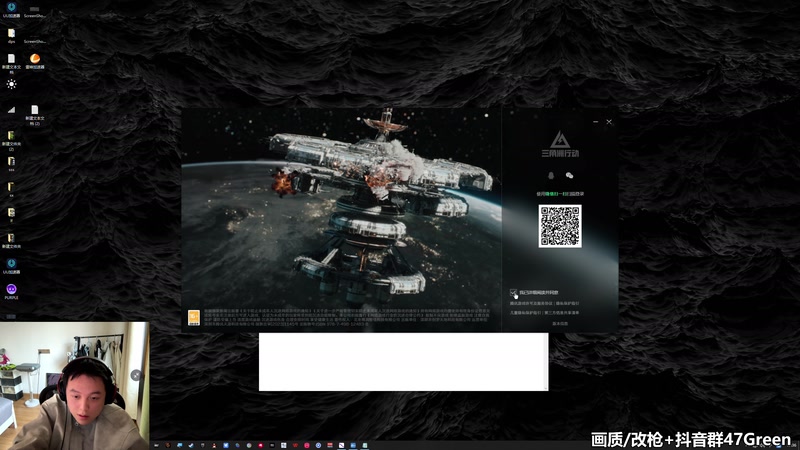The width and height of the screenshot is (800, 450).
Task: Minimize the game launcher window
Action: point(595,122)
